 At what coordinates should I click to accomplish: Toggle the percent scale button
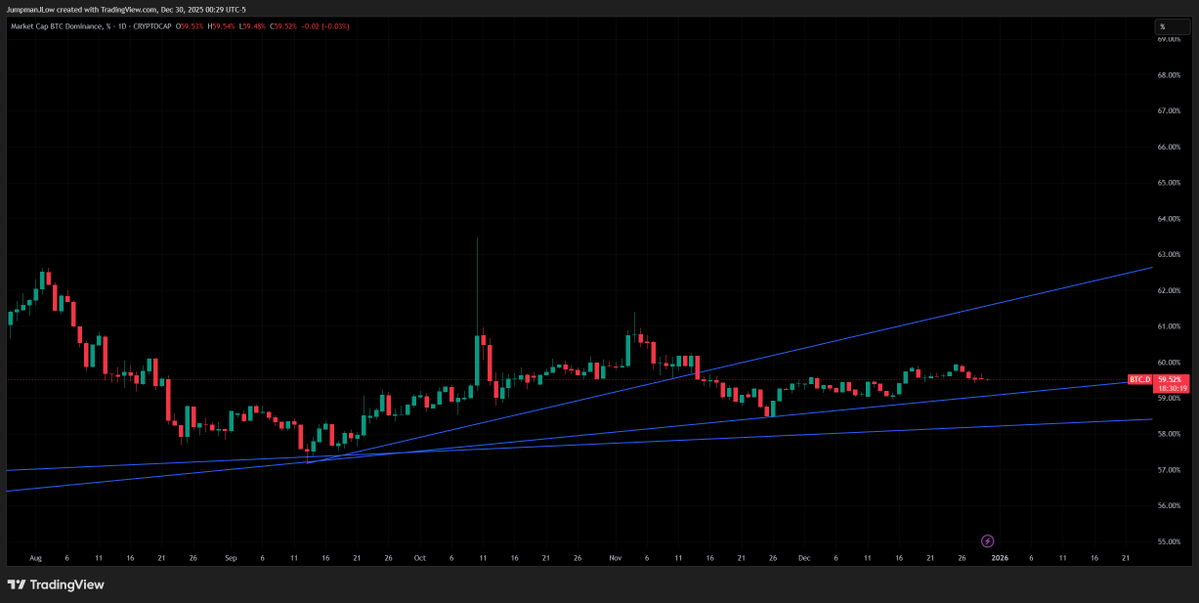[1173, 28]
